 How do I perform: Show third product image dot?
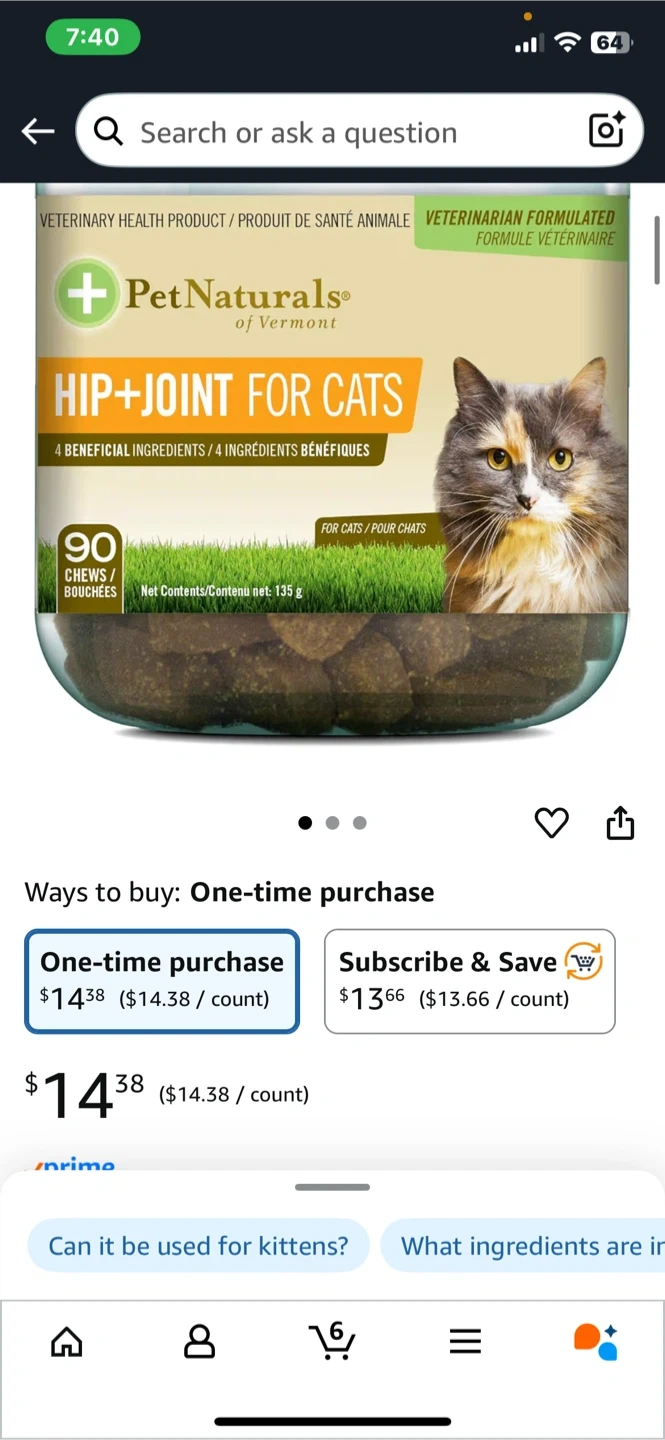coord(360,823)
